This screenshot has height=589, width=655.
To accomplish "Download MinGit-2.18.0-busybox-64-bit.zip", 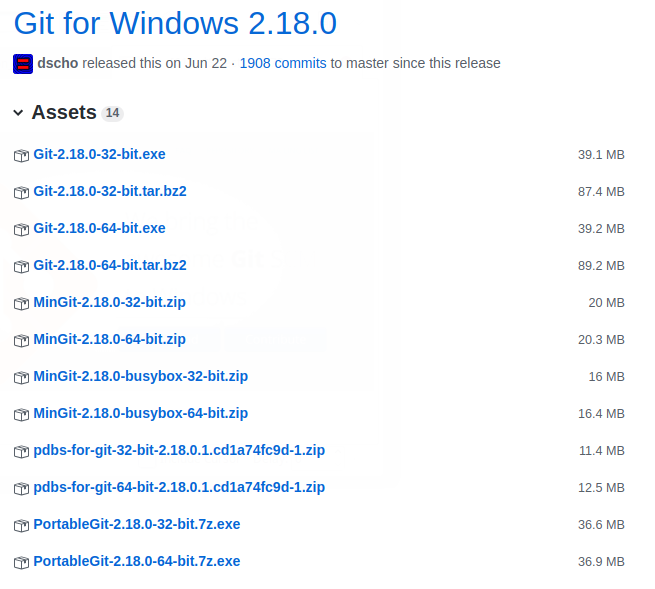I will click(x=141, y=413).
